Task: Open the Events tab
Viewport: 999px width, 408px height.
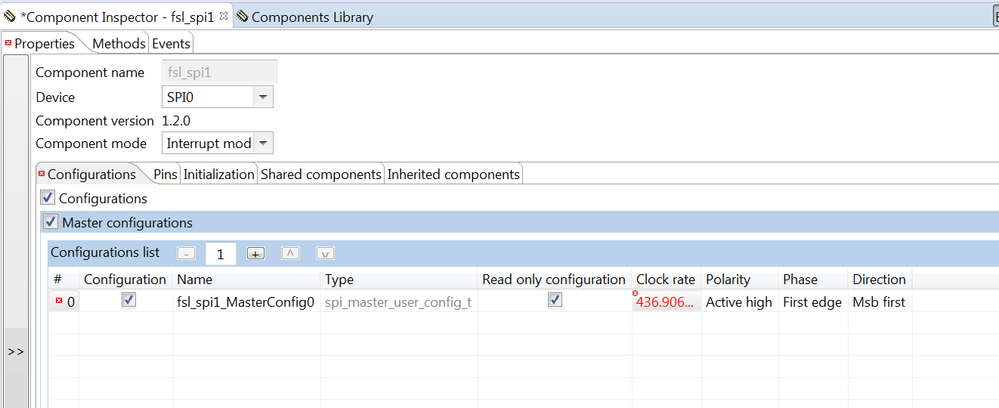Action: tap(171, 43)
